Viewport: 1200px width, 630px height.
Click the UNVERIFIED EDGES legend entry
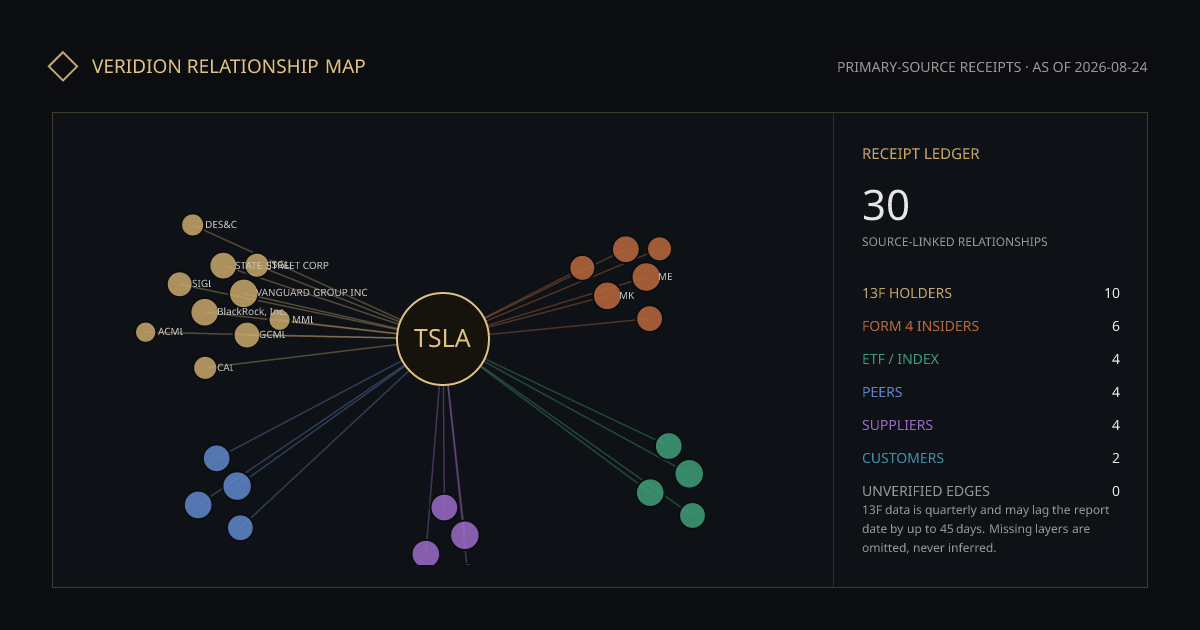click(926, 491)
